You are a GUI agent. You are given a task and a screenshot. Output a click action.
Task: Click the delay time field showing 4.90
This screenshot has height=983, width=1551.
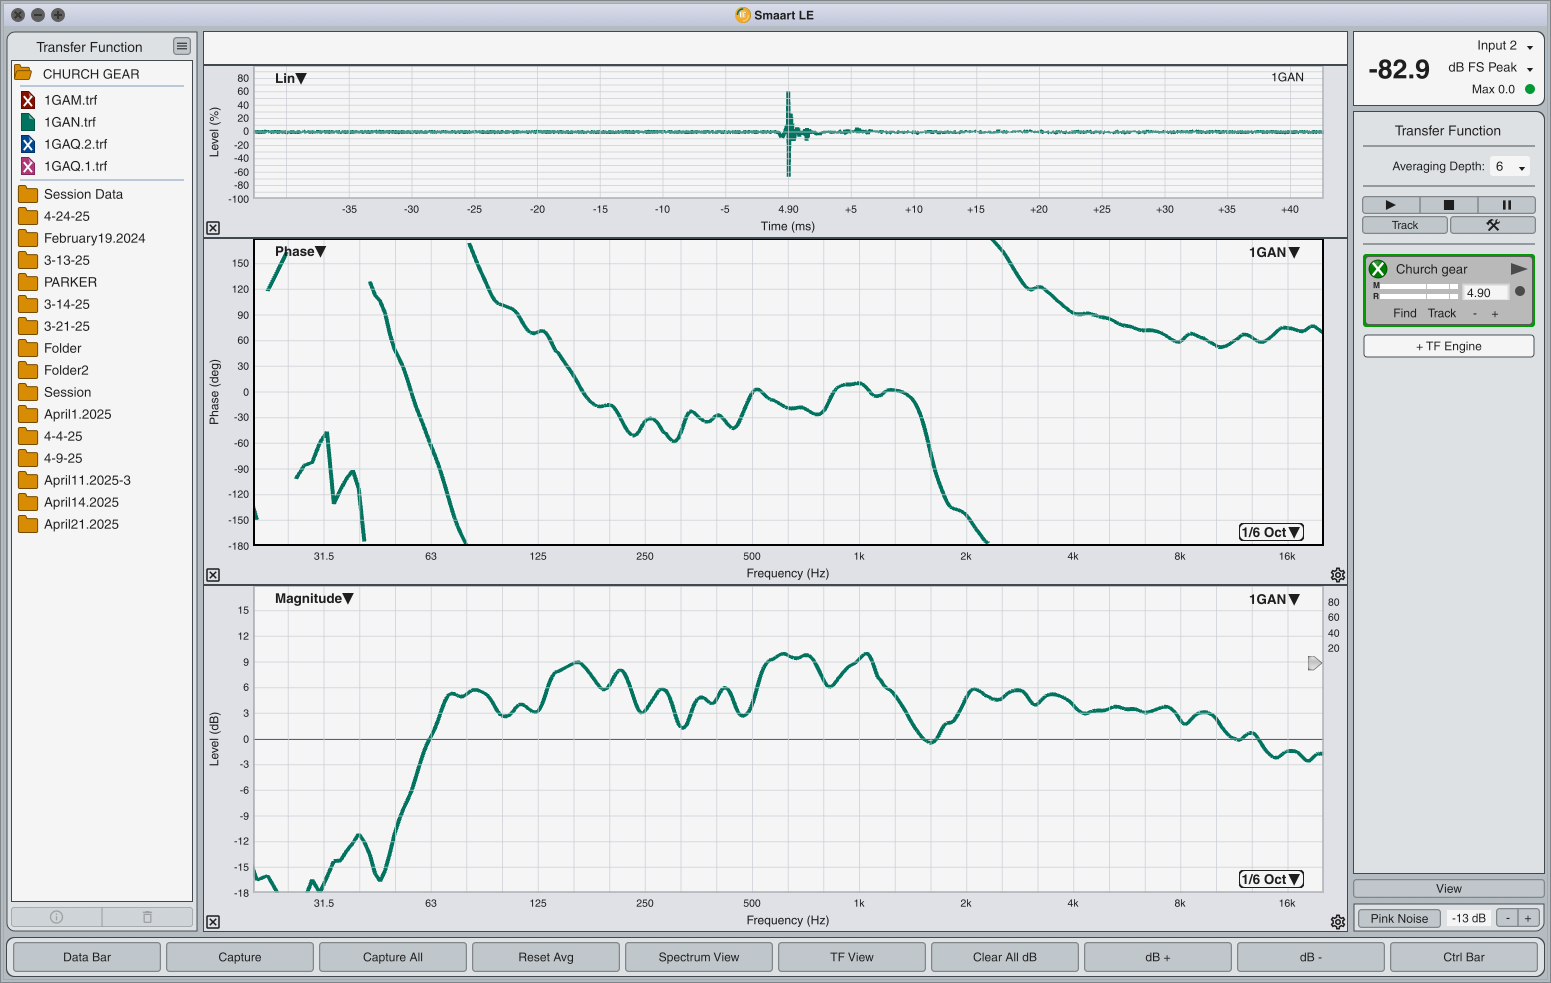pyautogui.click(x=1485, y=293)
